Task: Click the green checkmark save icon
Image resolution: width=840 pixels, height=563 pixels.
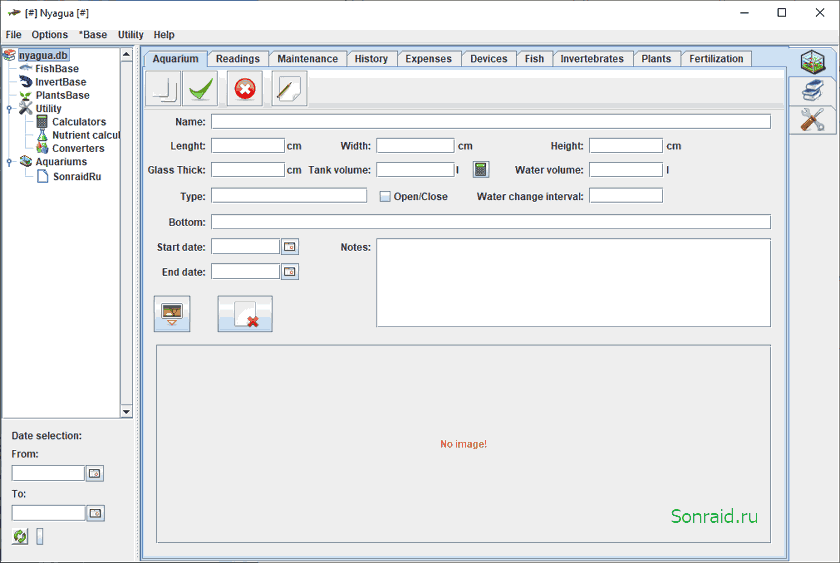Action: coord(200,88)
